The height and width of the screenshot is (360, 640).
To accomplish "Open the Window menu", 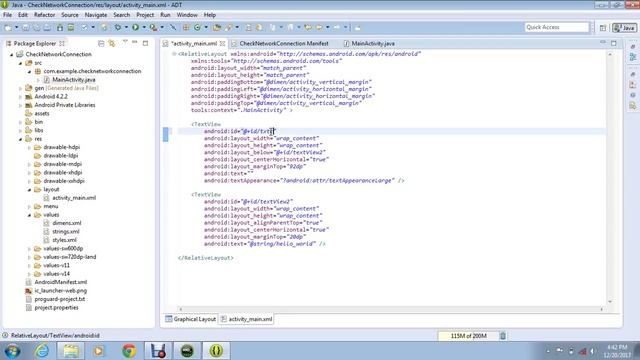I will pos(187,15).
